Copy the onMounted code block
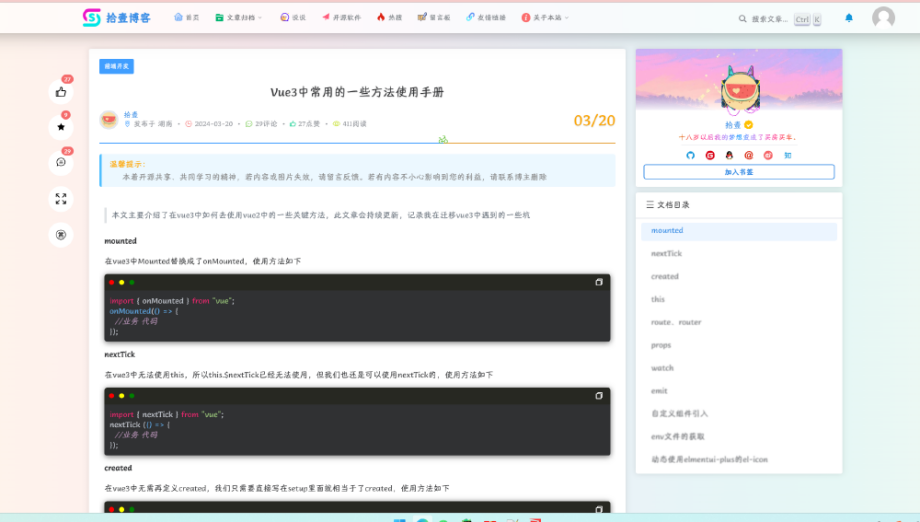The height and width of the screenshot is (522, 920). click(598, 282)
